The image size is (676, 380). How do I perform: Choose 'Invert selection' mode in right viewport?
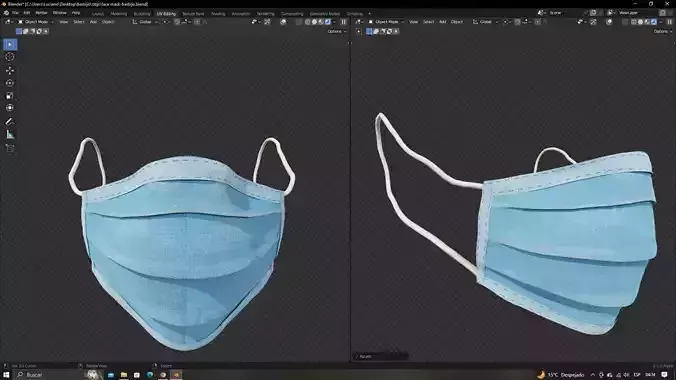click(x=389, y=31)
